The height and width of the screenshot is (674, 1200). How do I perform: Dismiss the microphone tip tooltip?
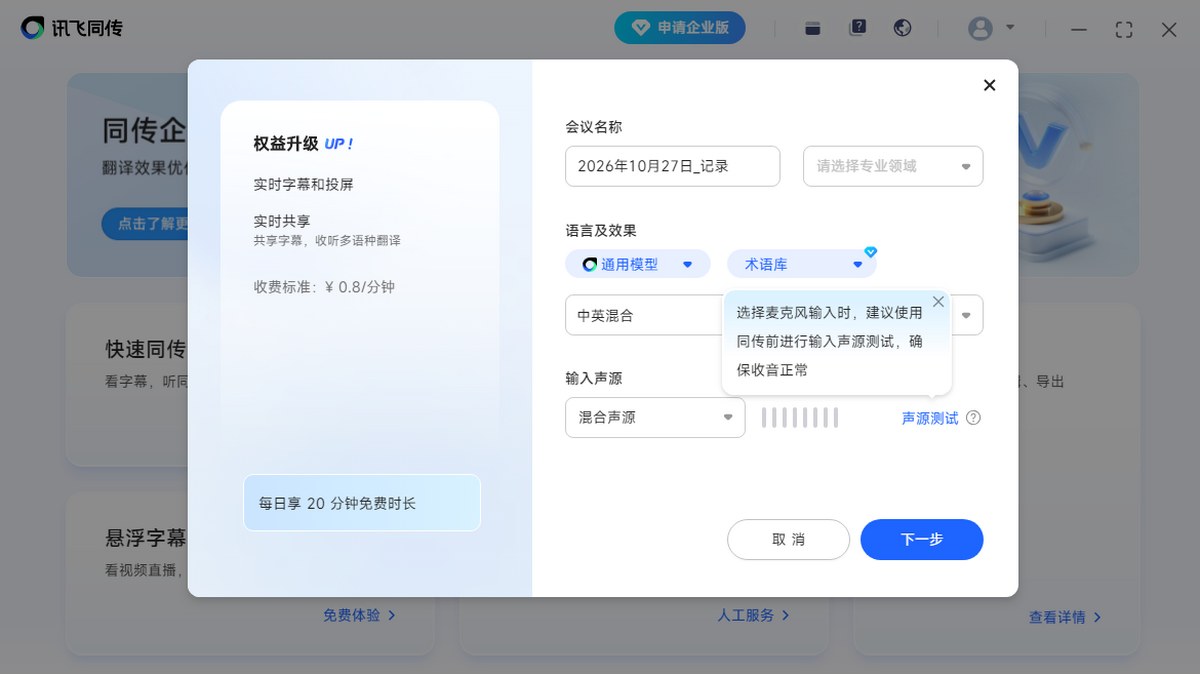[x=938, y=301]
